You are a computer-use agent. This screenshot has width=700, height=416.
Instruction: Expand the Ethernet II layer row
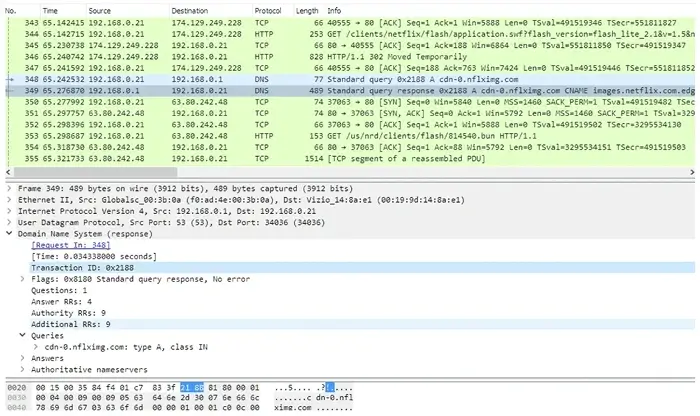[9, 200]
